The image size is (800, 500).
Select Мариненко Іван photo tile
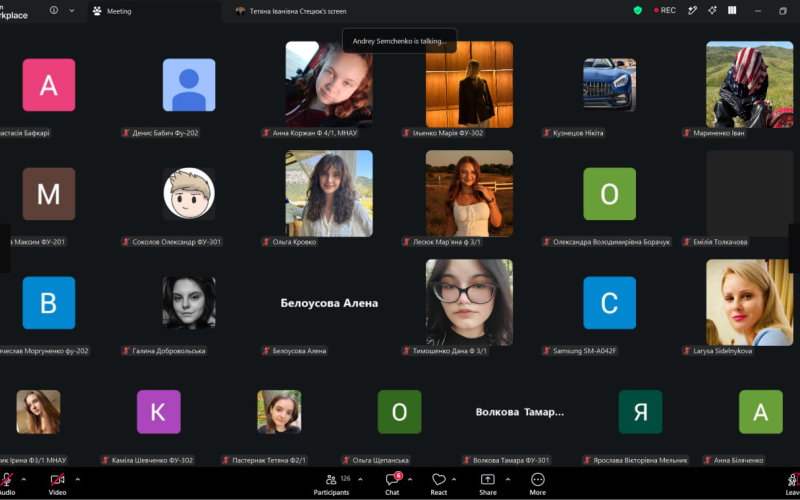coord(749,84)
